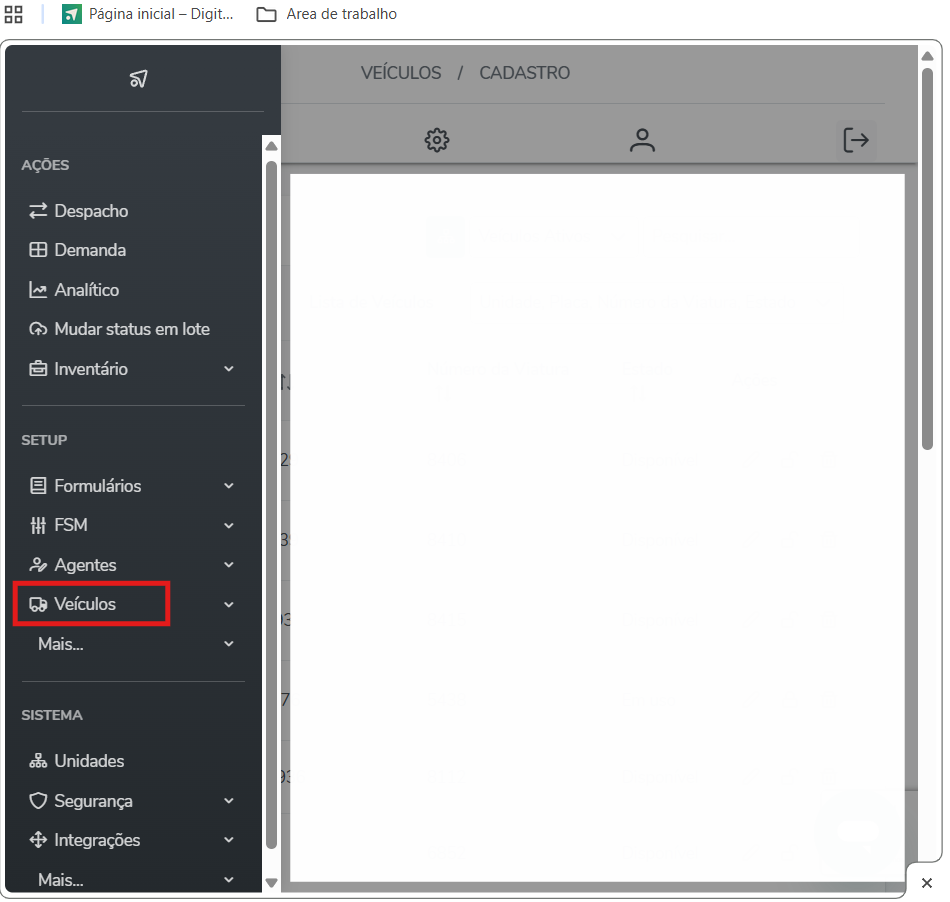Select Mudar status em lote
The image size is (950, 902).
pyautogui.click(x=131, y=329)
